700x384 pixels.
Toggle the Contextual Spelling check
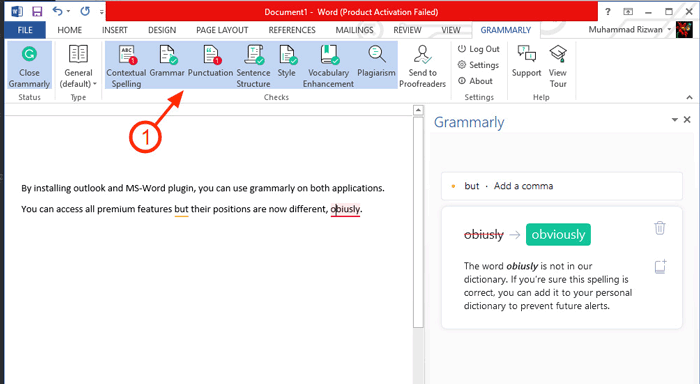click(x=126, y=66)
